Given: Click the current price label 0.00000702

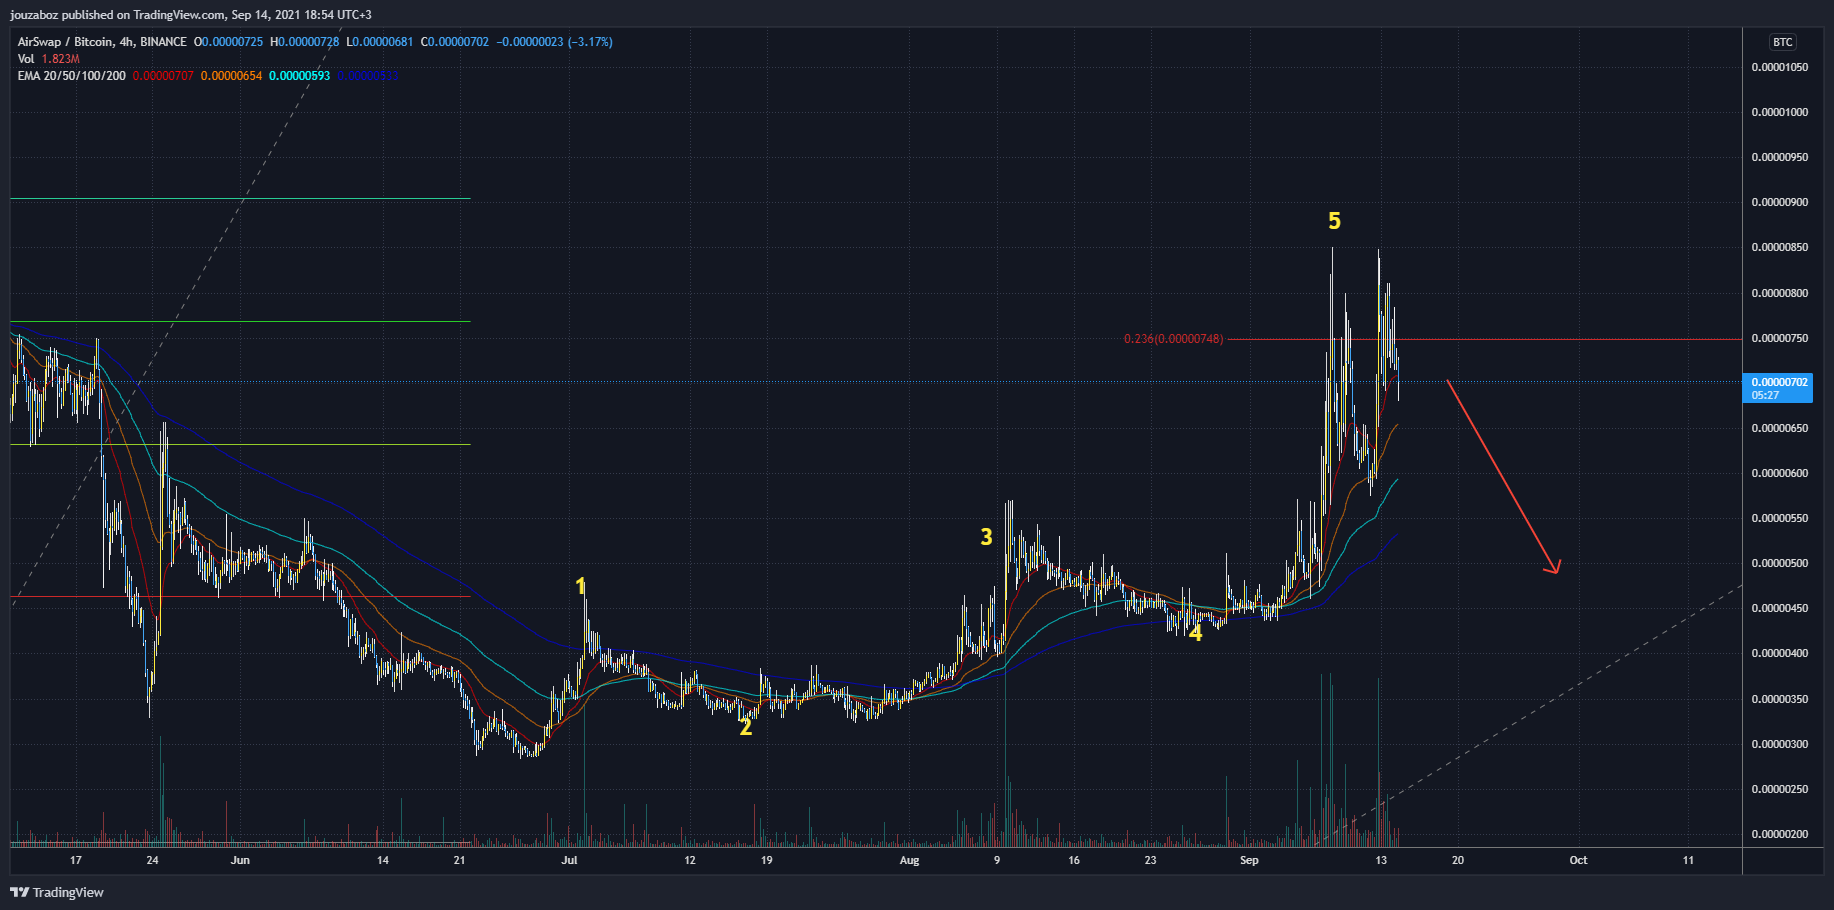Looking at the screenshot, I should point(1777,388).
